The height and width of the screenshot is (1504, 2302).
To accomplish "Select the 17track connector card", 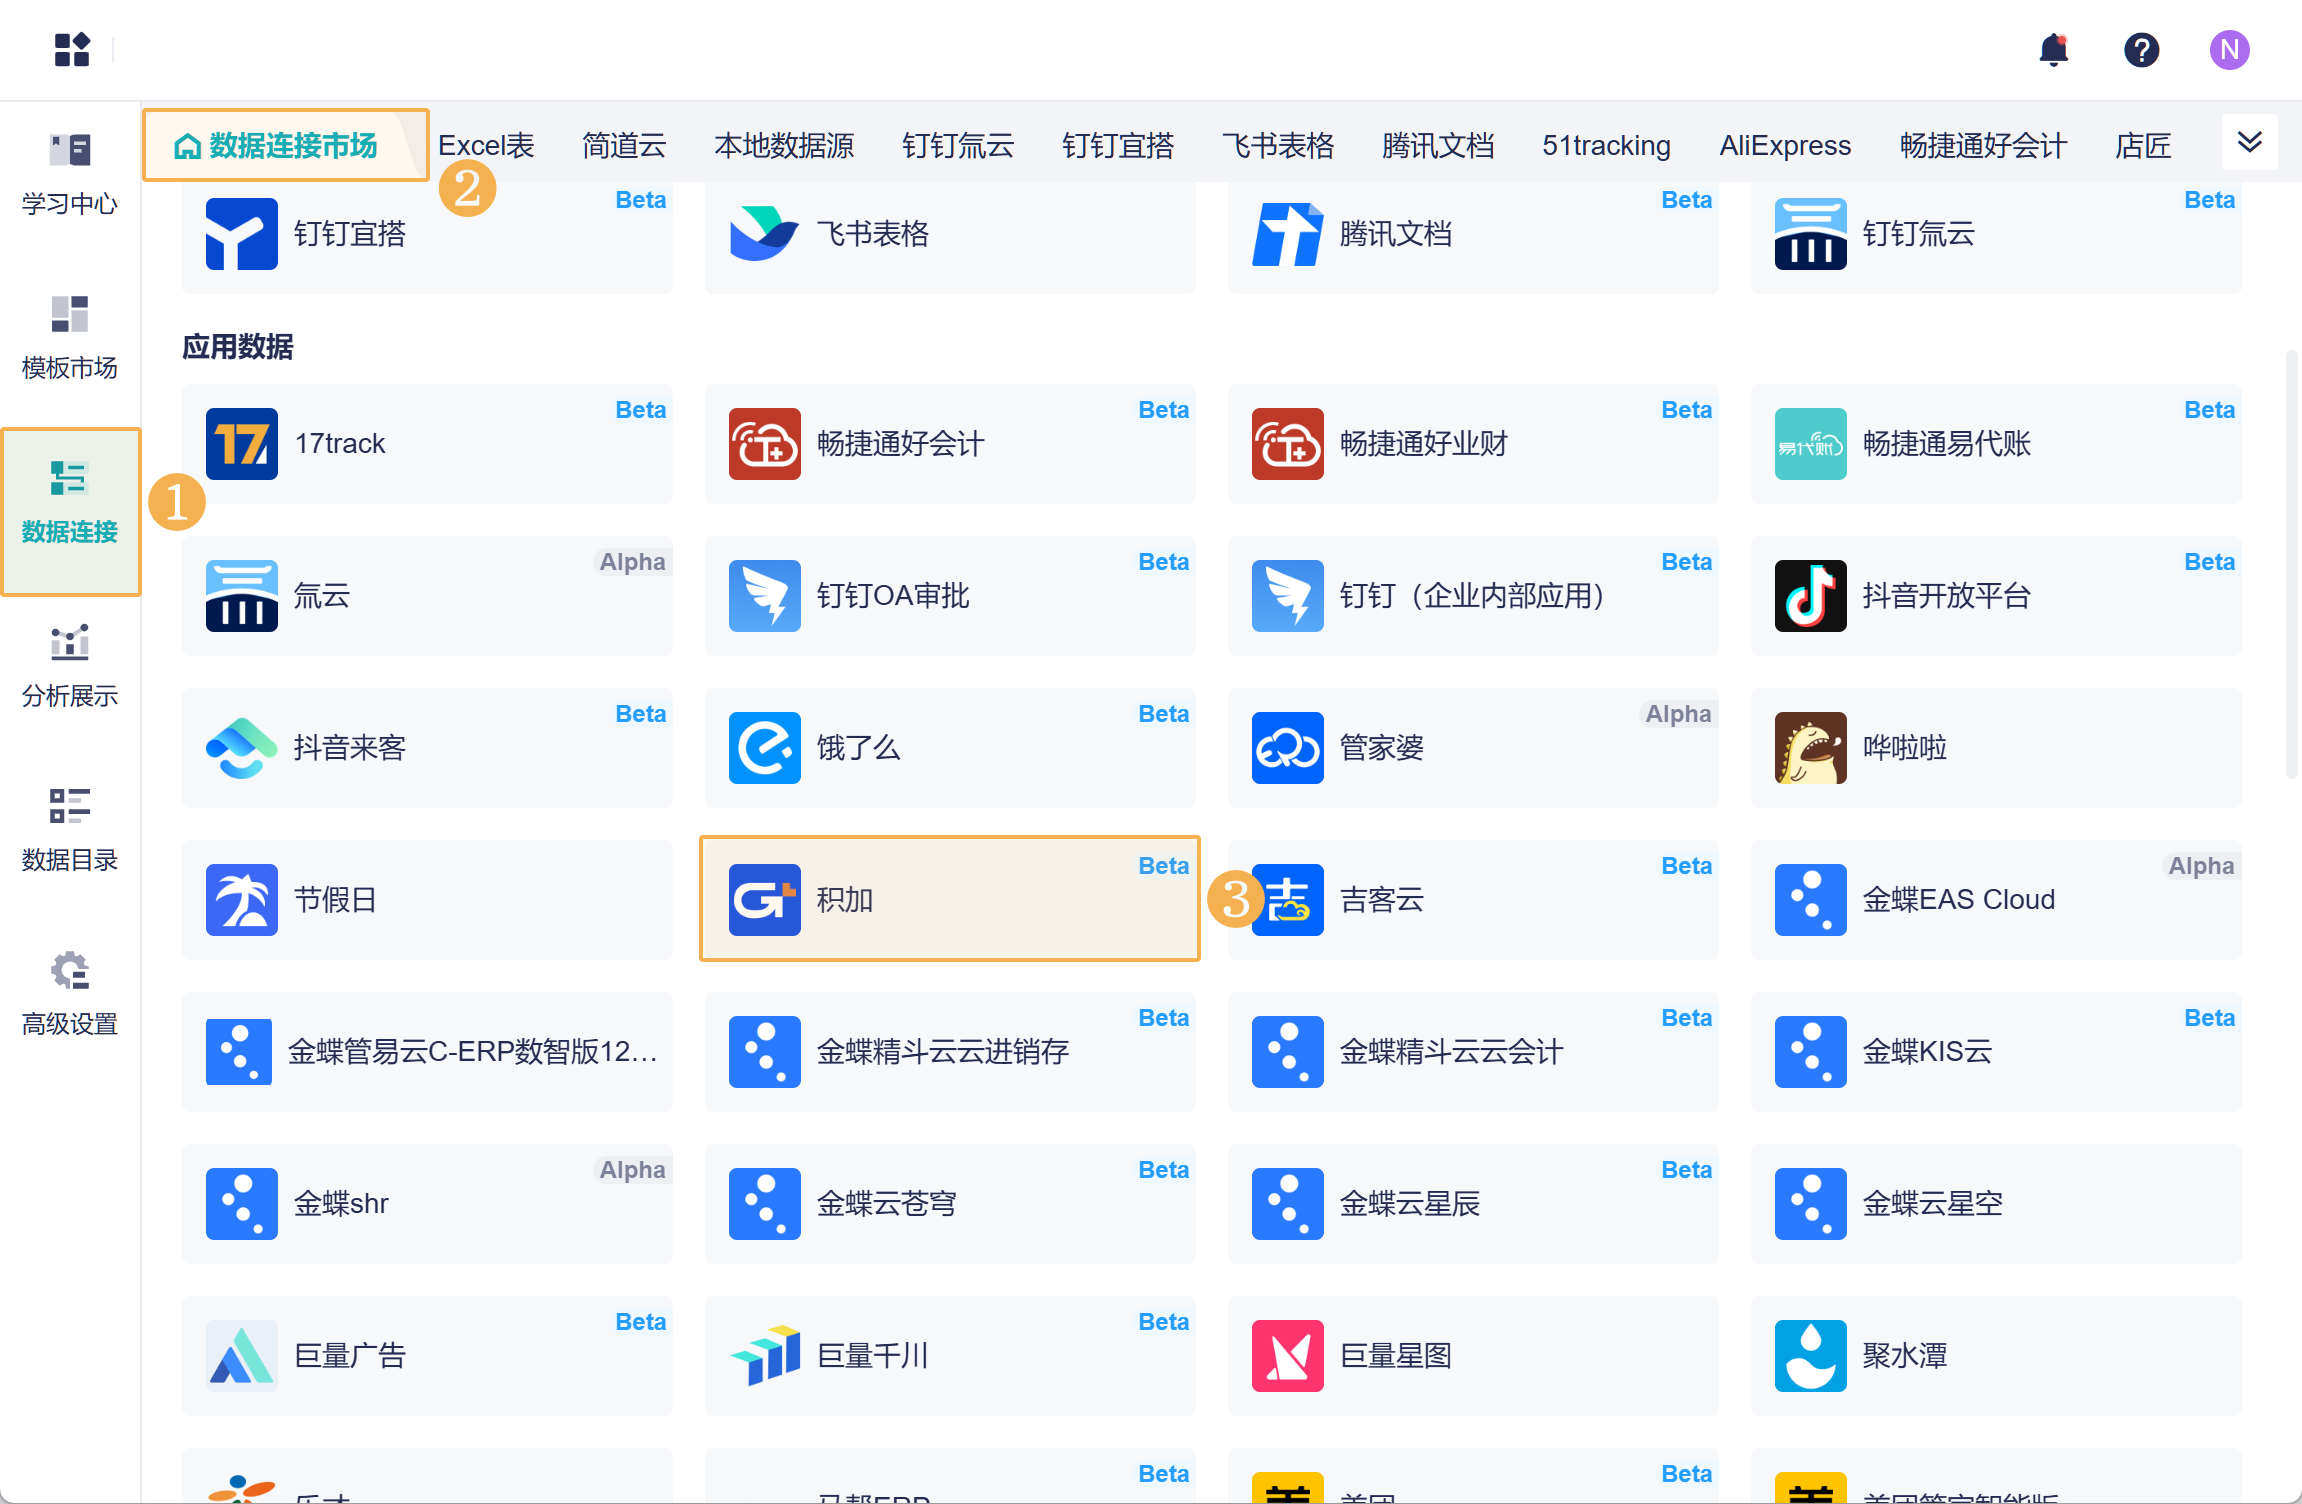I will [427, 444].
